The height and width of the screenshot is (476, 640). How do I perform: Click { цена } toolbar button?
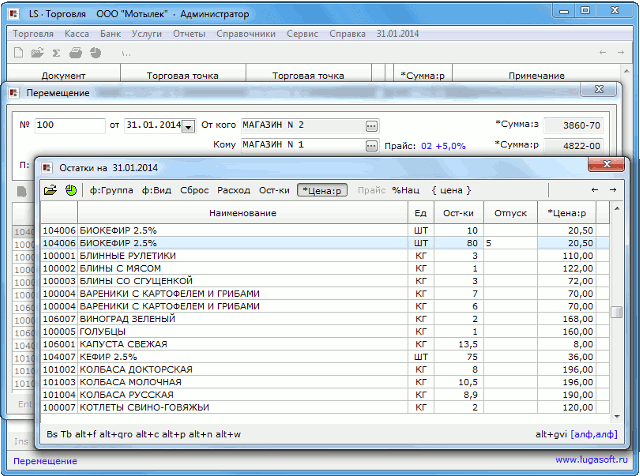coord(451,190)
